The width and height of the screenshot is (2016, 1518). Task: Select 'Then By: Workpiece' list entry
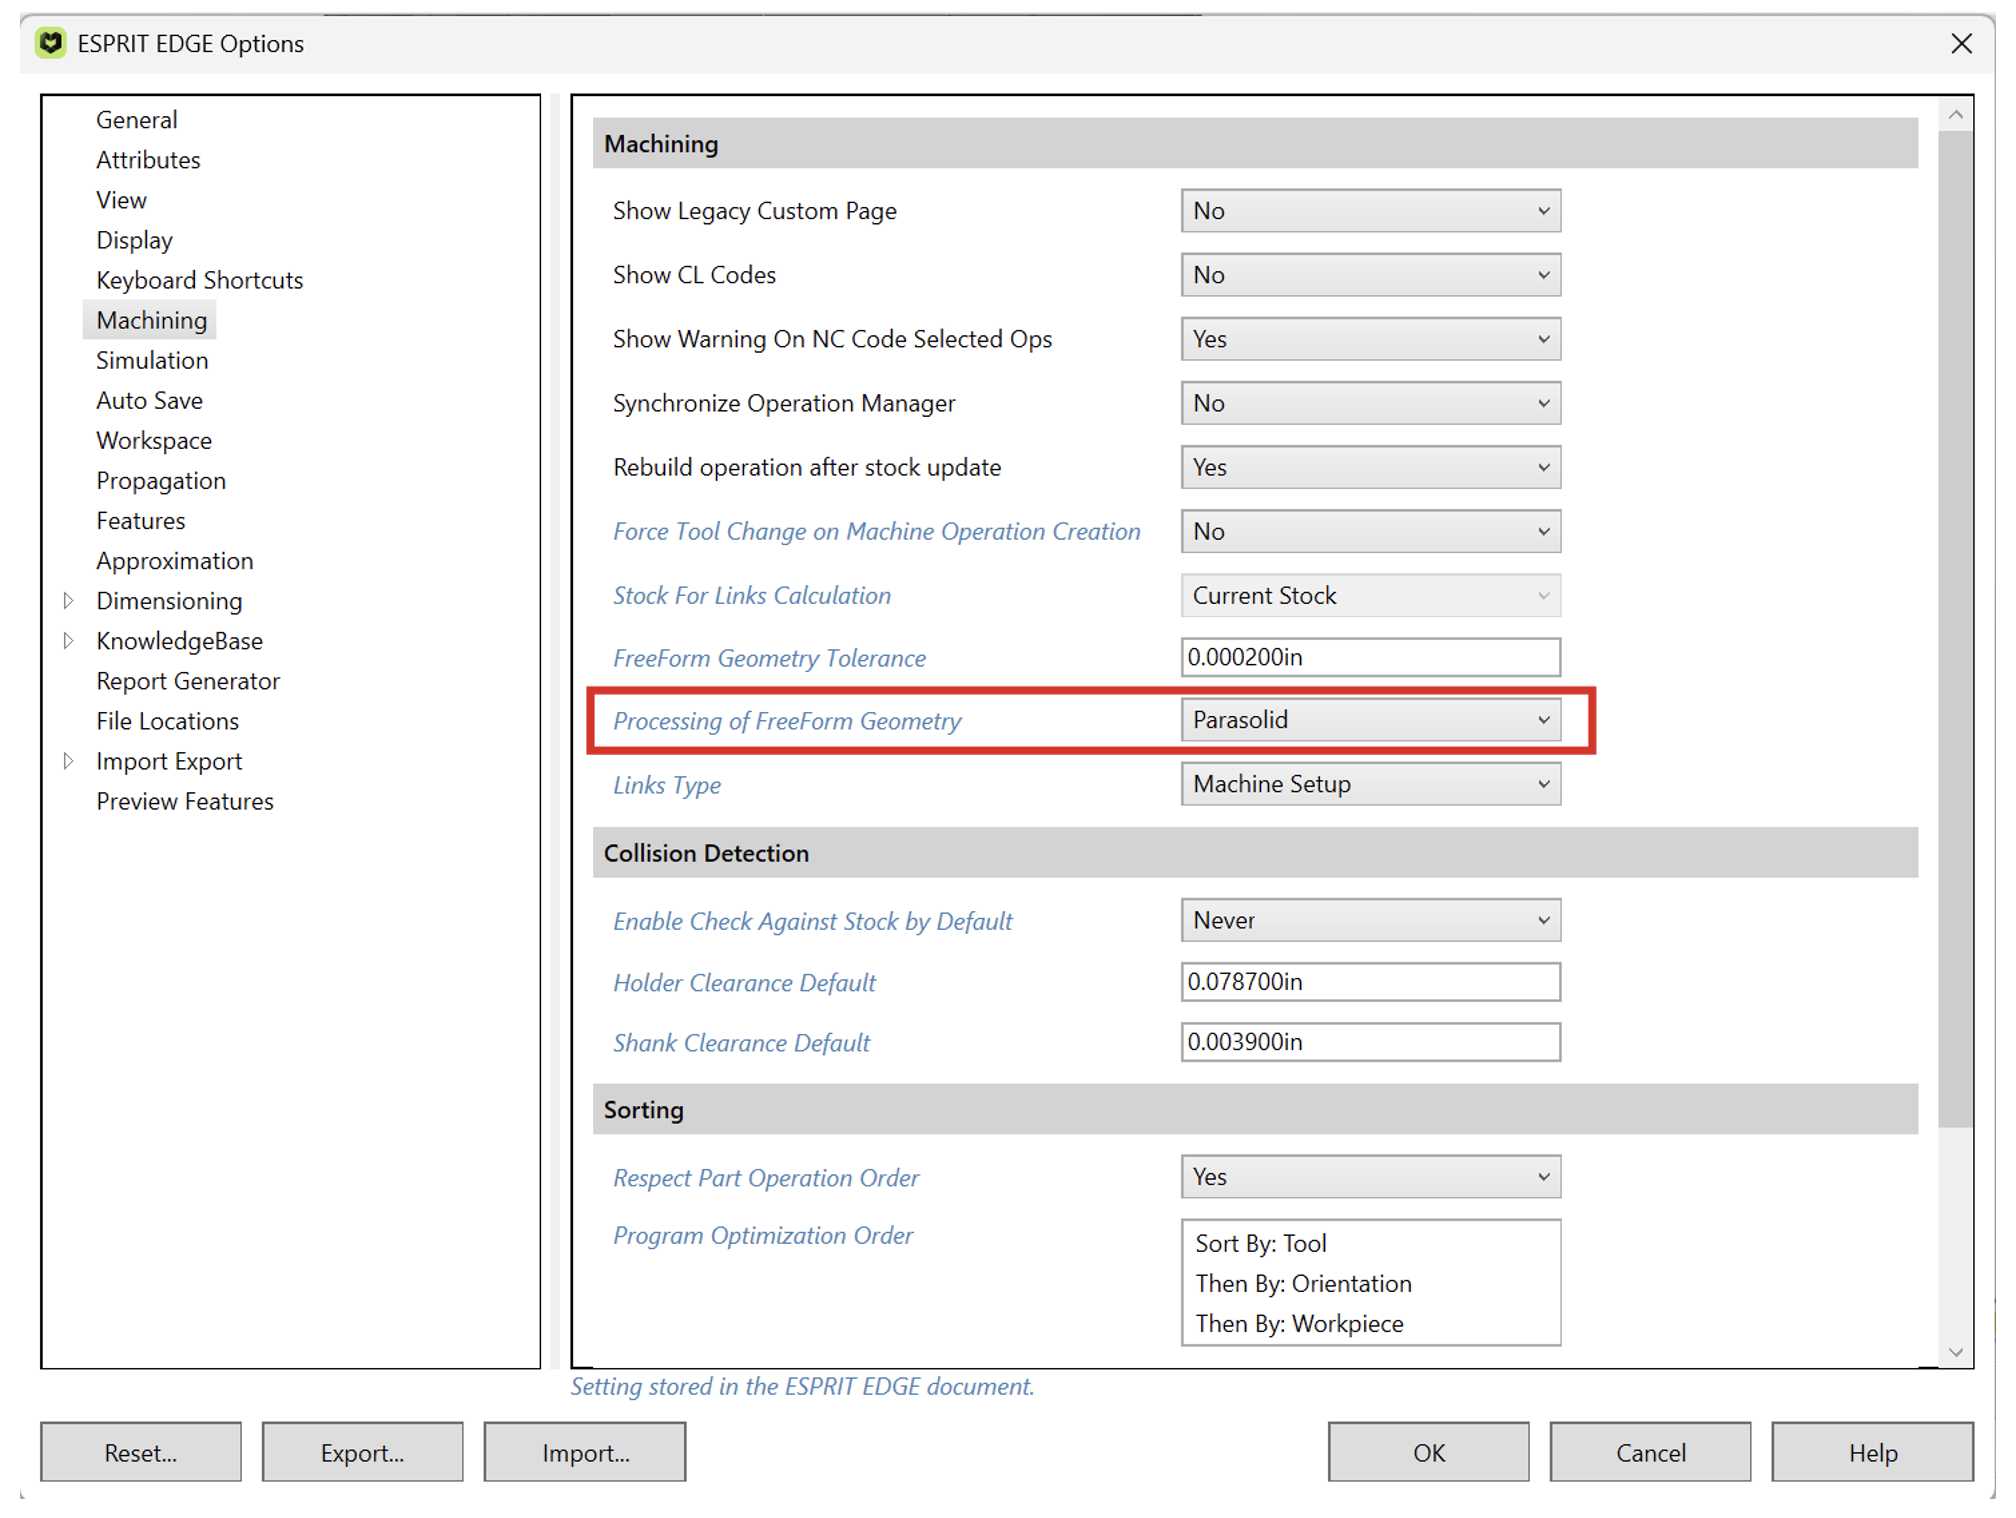coord(1299,1323)
